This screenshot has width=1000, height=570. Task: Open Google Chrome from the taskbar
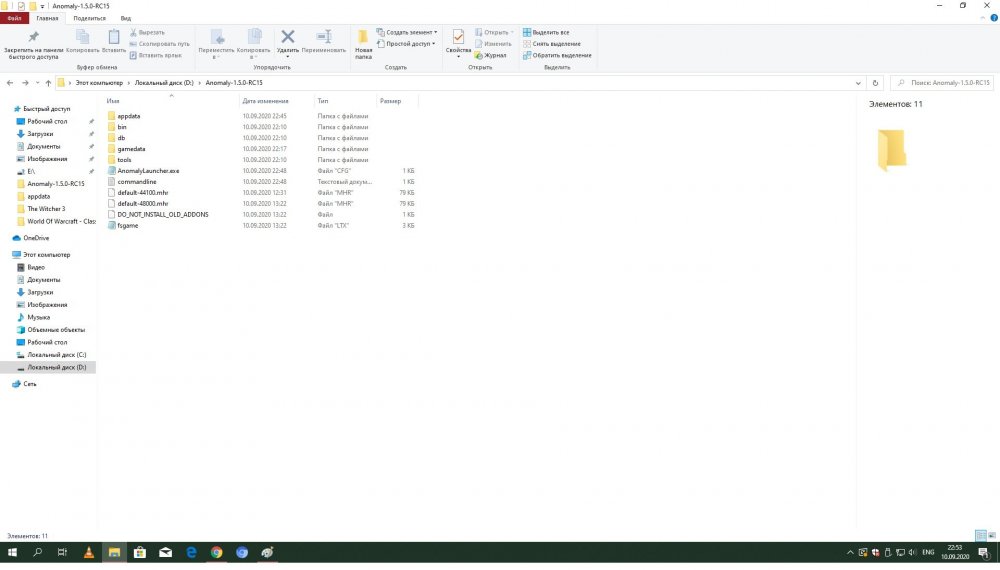coord(217,552)
